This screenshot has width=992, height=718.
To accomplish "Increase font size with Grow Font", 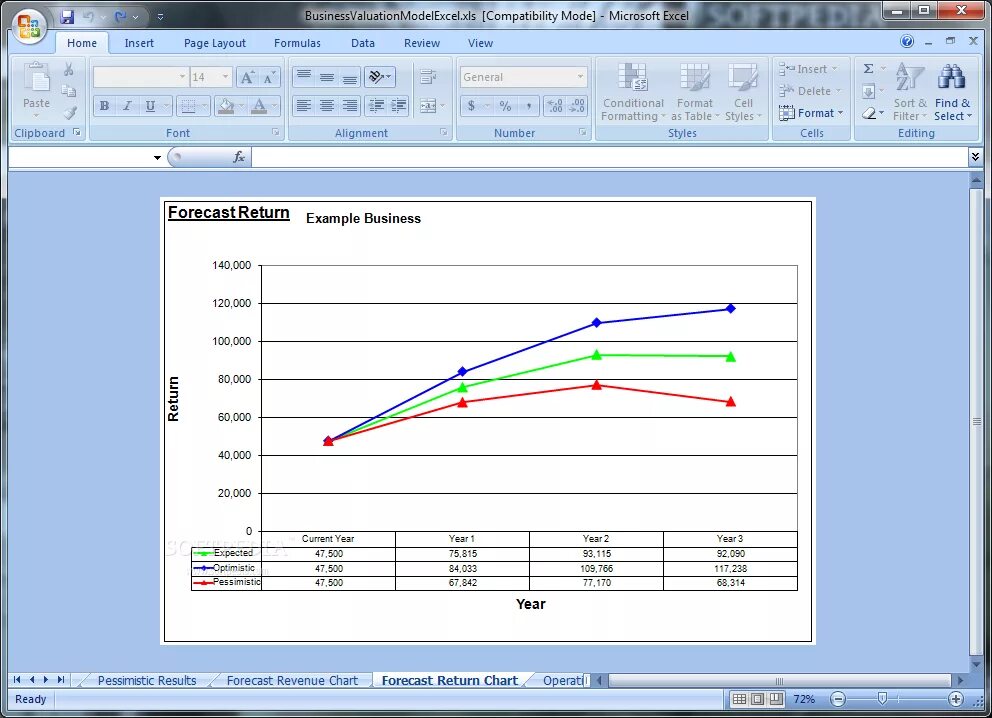I will [x=247, y=77].
